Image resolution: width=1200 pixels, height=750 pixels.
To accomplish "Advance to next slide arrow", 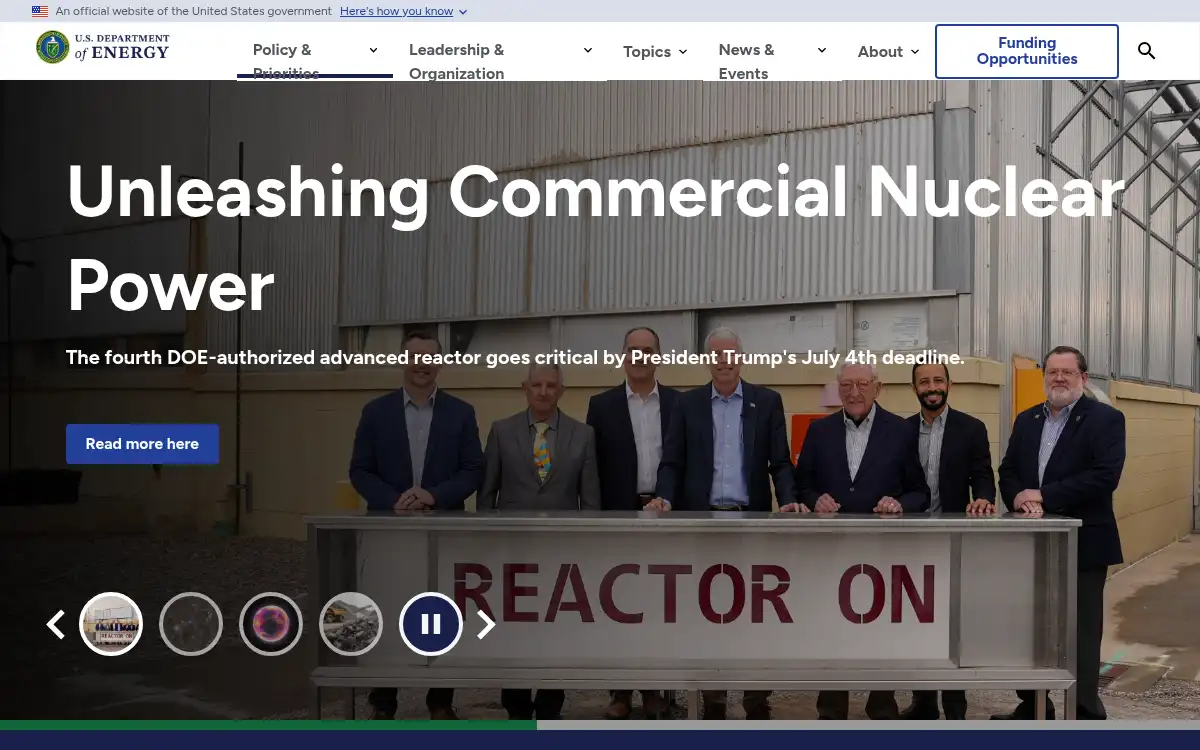I will pyautogui.click(x=486, y=624).
